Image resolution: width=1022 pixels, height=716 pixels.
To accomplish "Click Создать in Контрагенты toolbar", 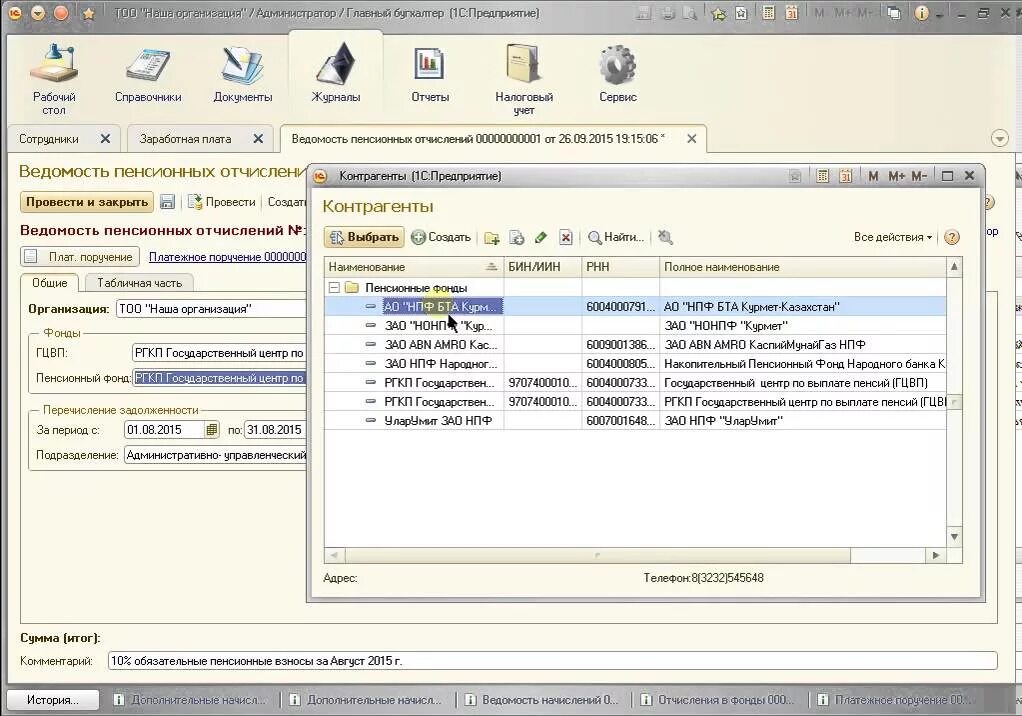I will tap(441, 237).
